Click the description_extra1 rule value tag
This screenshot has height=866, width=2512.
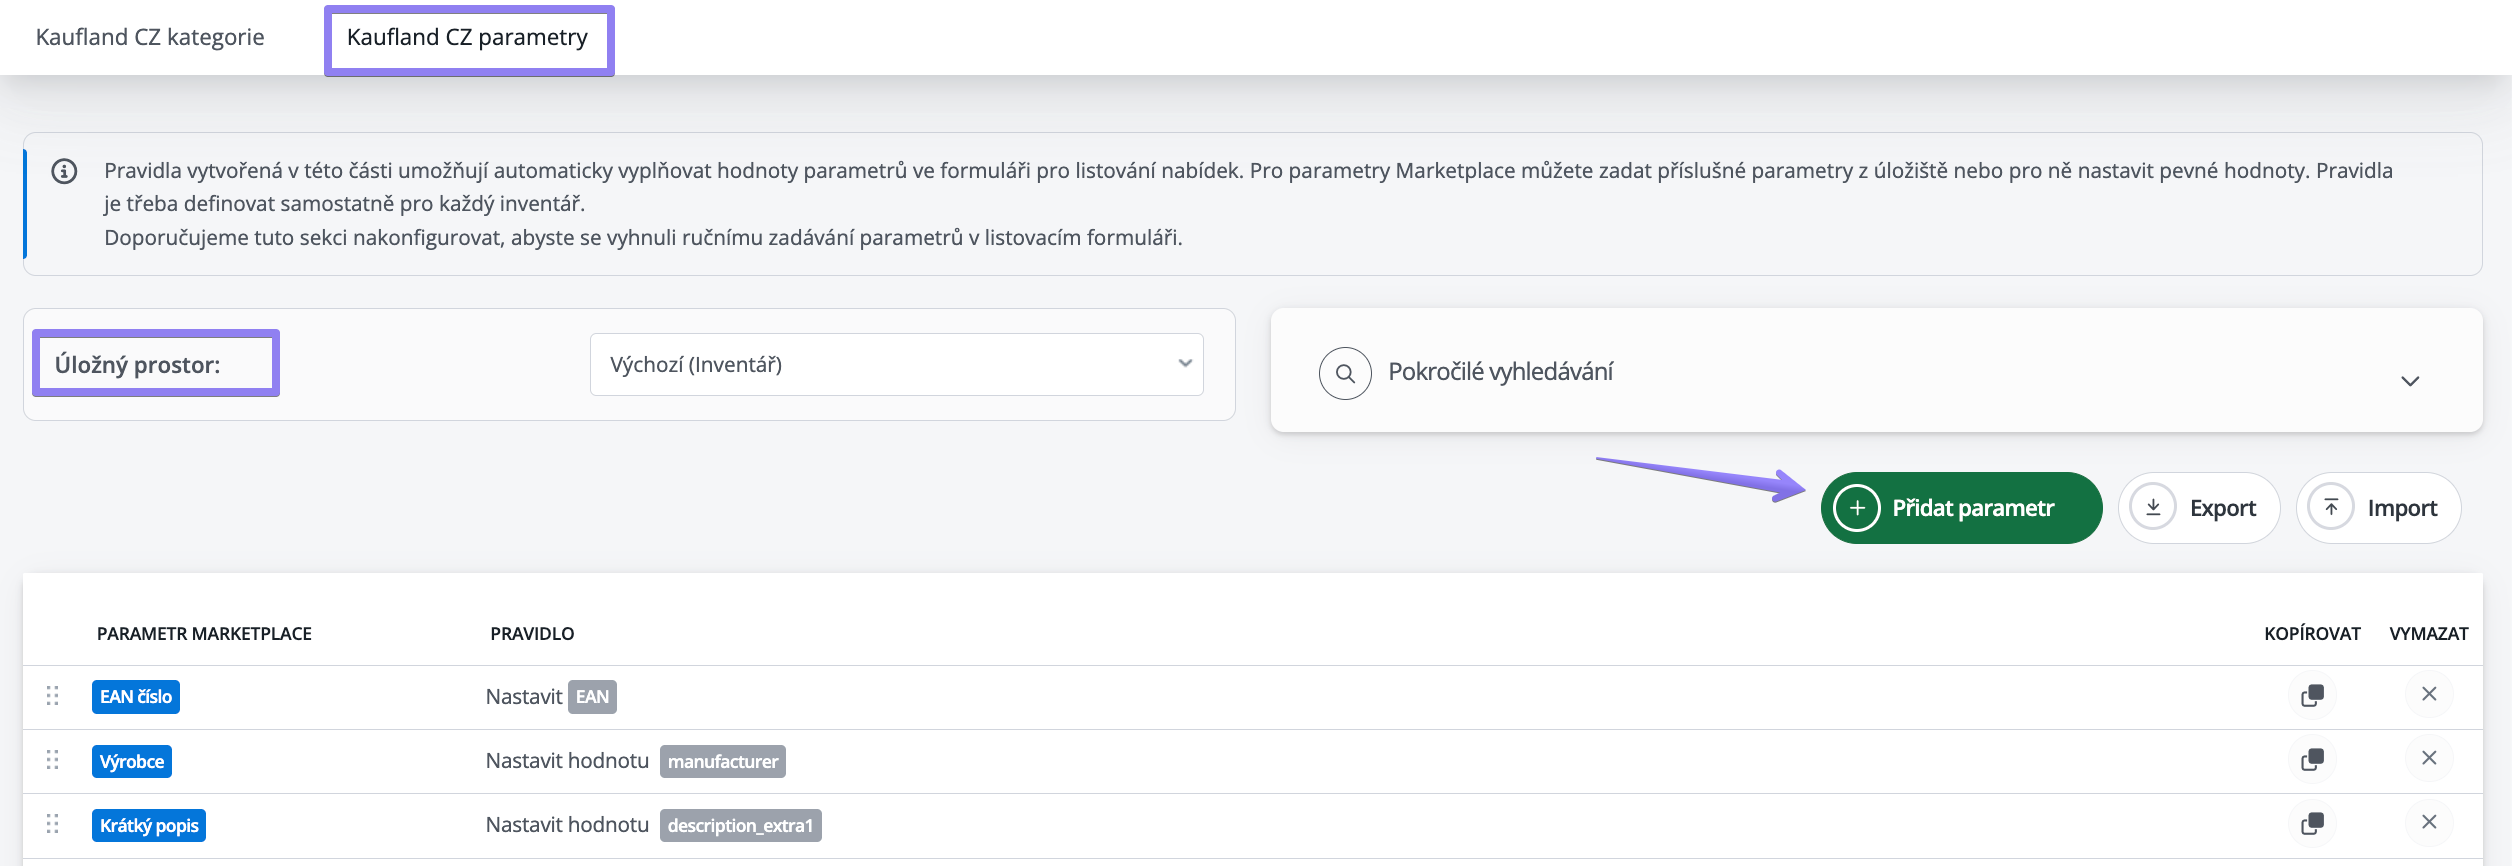[x=740, y=826]
